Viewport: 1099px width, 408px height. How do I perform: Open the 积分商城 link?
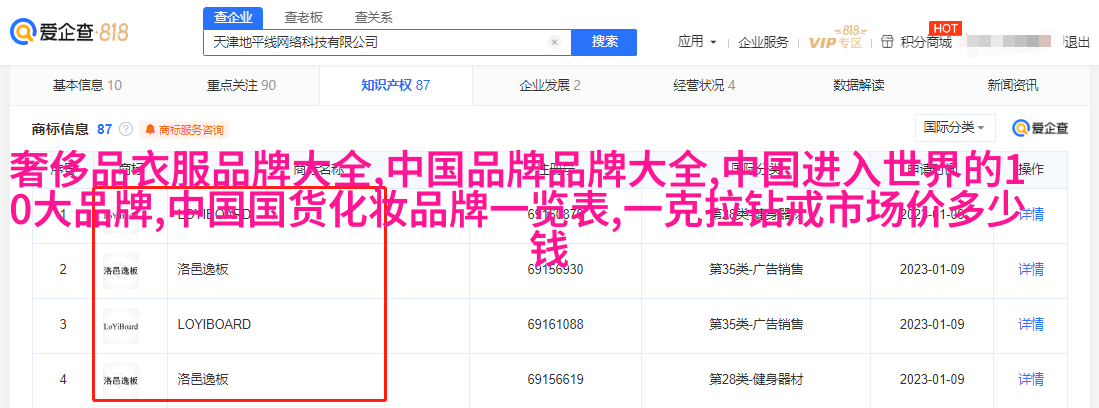[x=927, y=42]
